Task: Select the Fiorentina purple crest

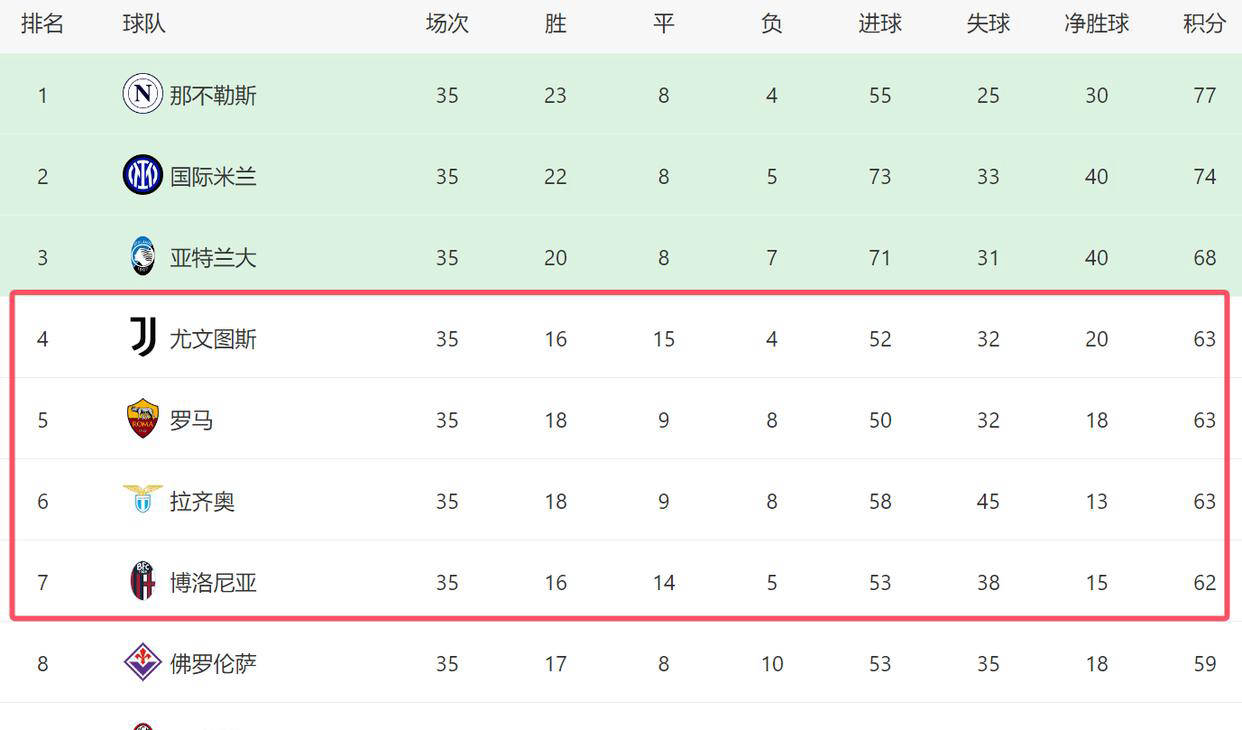Action: pos(142,662)
